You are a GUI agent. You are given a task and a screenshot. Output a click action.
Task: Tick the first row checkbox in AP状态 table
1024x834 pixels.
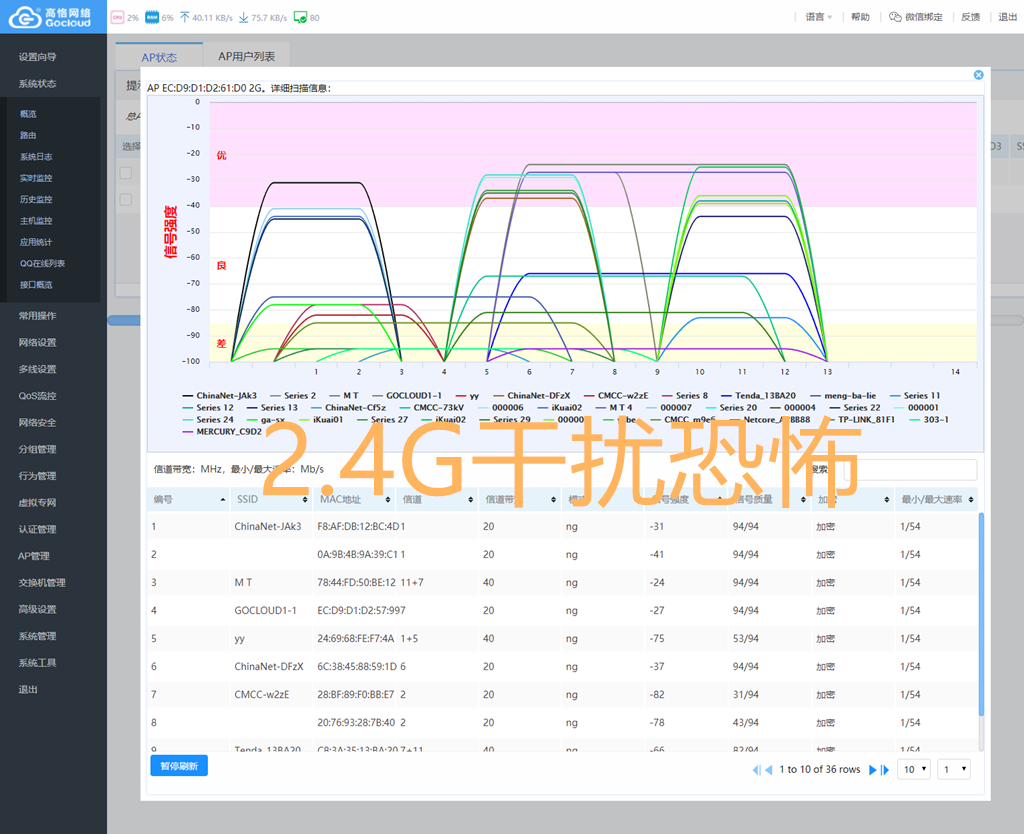pyautogui.click(x=126, y=173)
